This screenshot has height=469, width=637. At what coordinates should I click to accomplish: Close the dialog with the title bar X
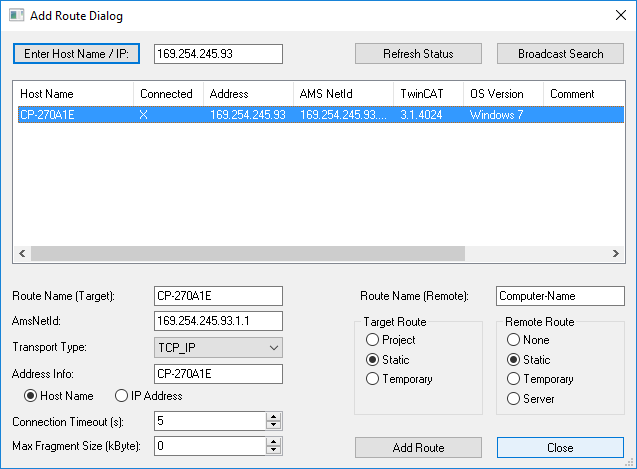pos(620,15)
